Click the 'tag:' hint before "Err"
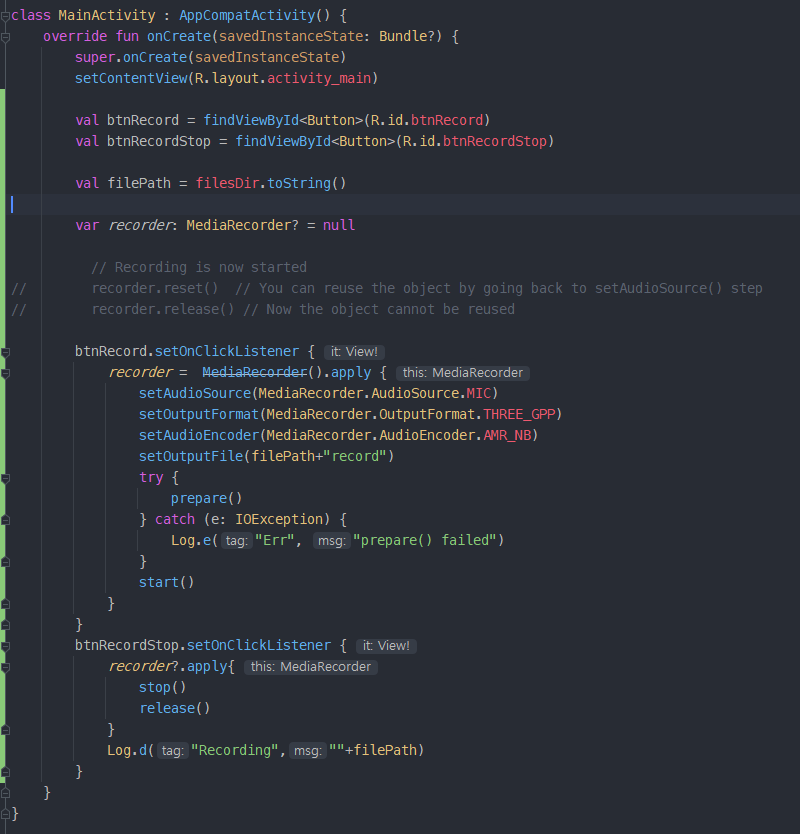Viewport: 800px width, 834px height. pyautogui.click(x=236, y=541)
